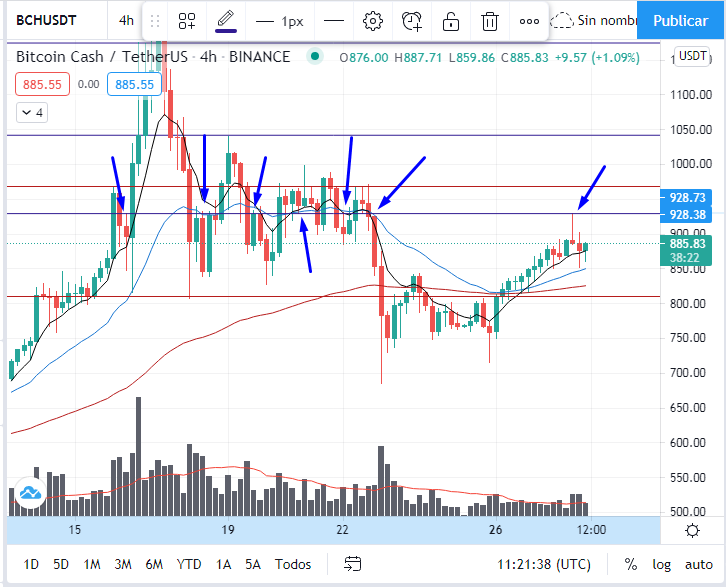Click the cloud logo at chart corner
Viewport: 726px width, 587px height.
(30, 493)
